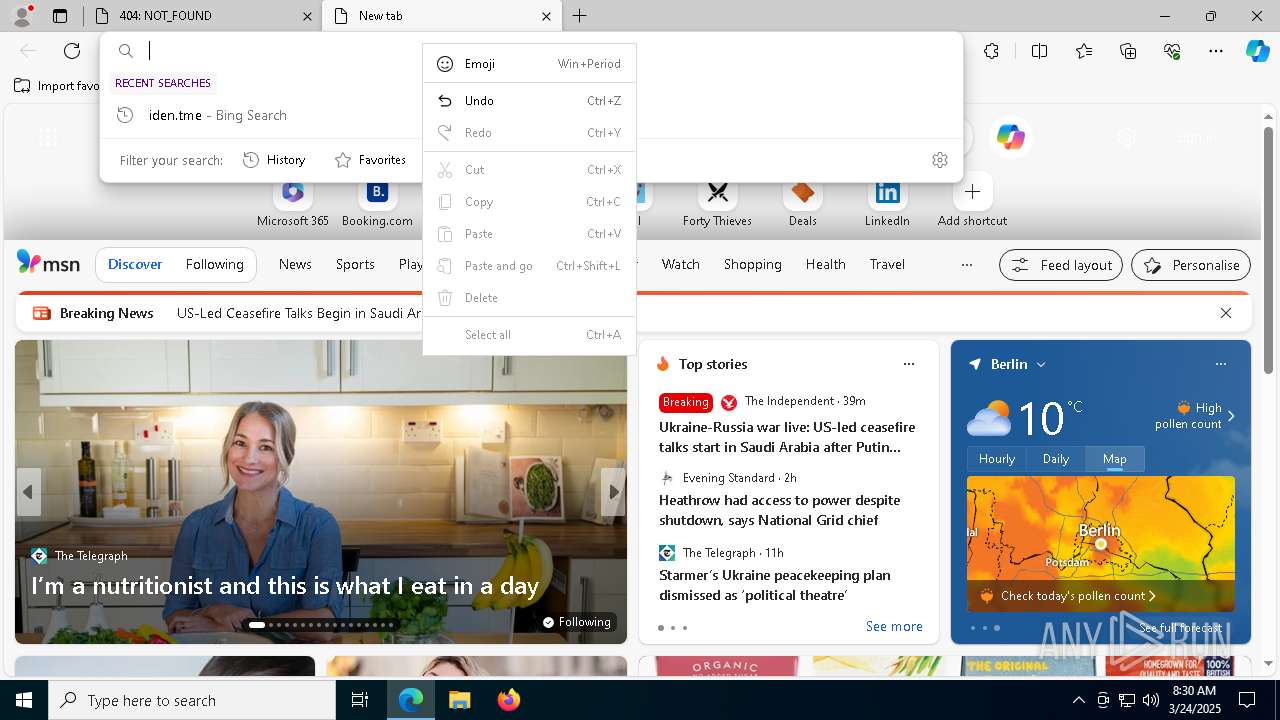Click the Windows taskbar search box

[192, 700]
